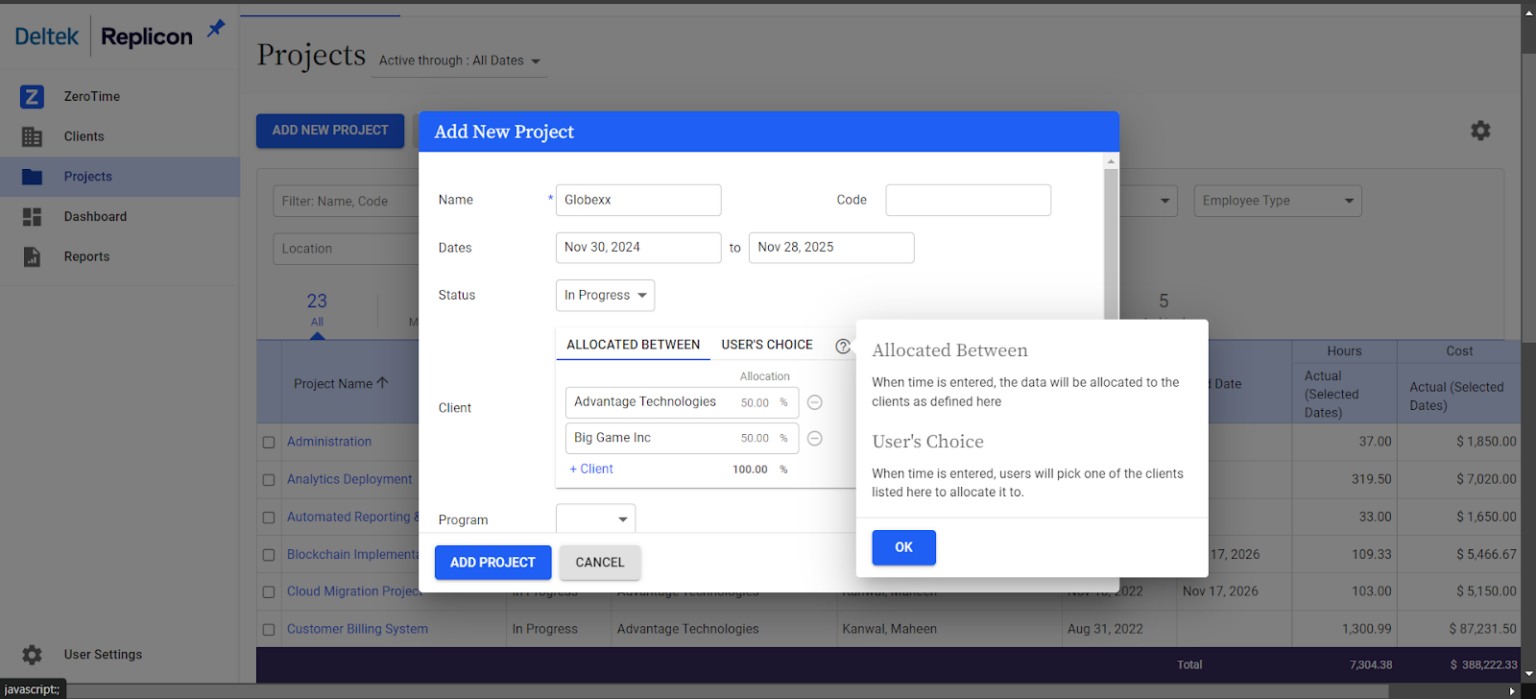Open the settings gear above the projects table

(1481, 130)
